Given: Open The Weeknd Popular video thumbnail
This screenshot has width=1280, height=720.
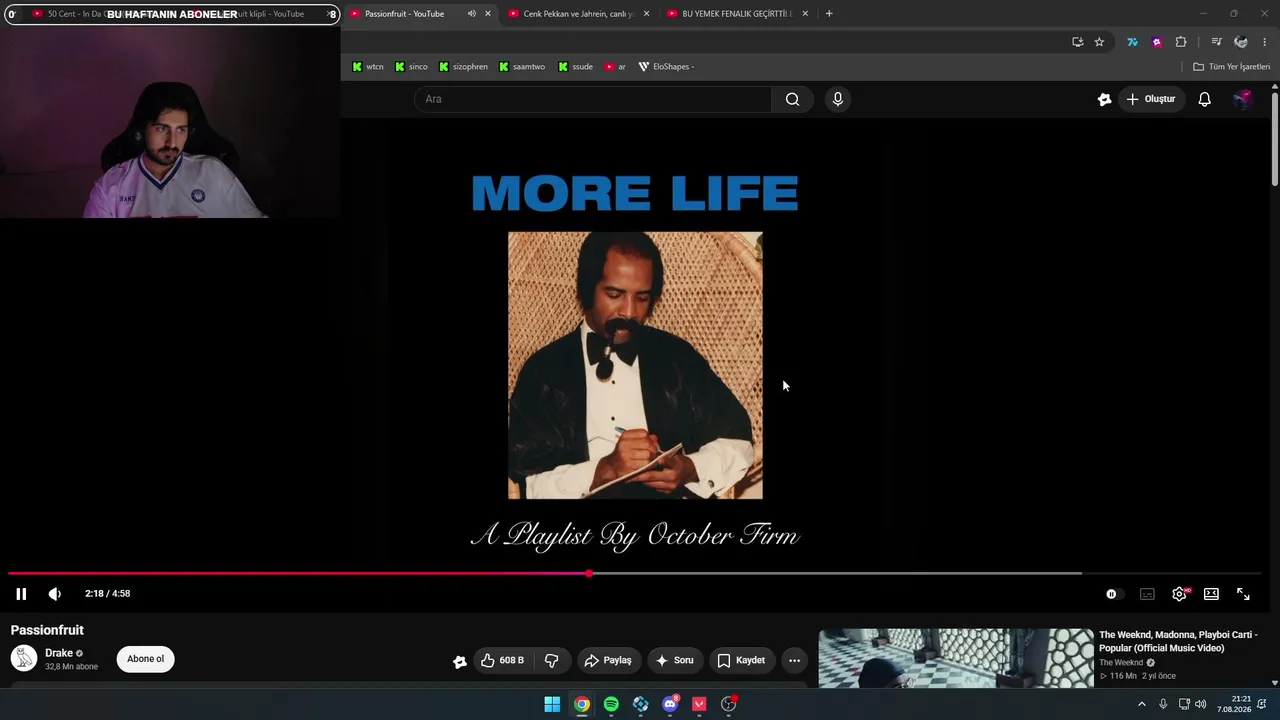Looking at the screenshot, I should coord(956,658).
